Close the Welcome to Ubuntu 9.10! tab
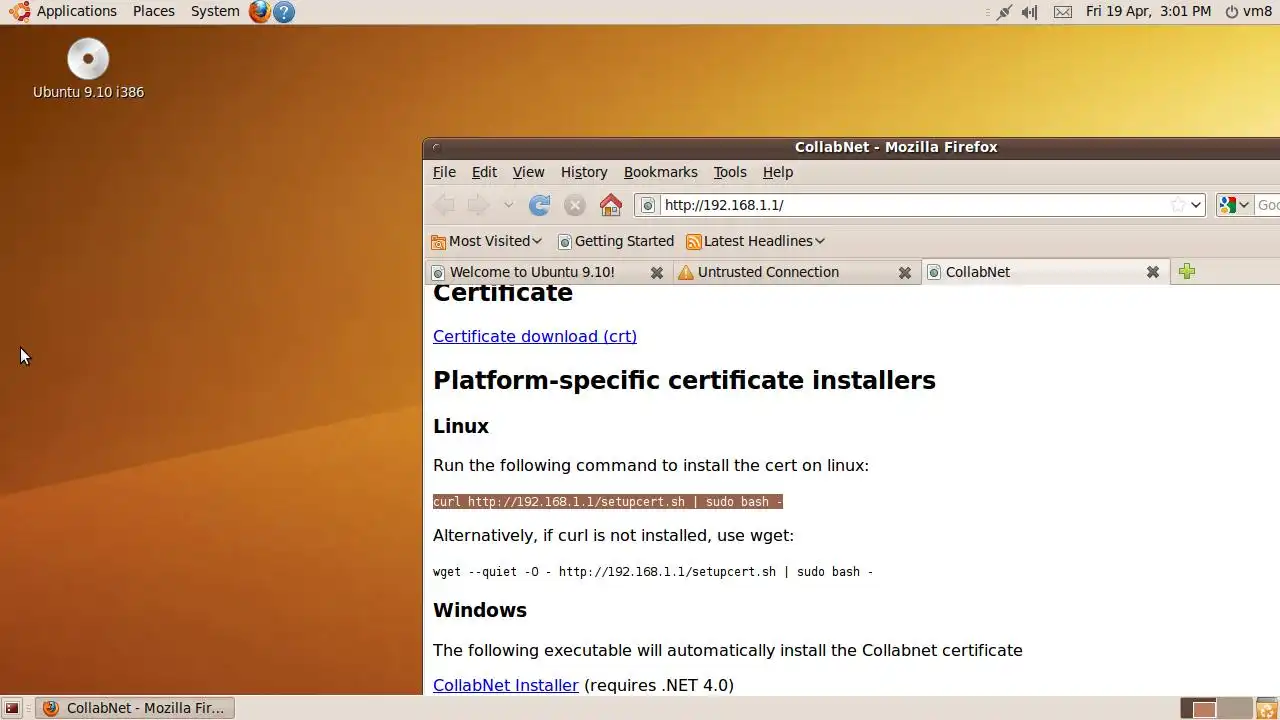The width and height of the screenshot is (1280, 720). coord(657,272)
